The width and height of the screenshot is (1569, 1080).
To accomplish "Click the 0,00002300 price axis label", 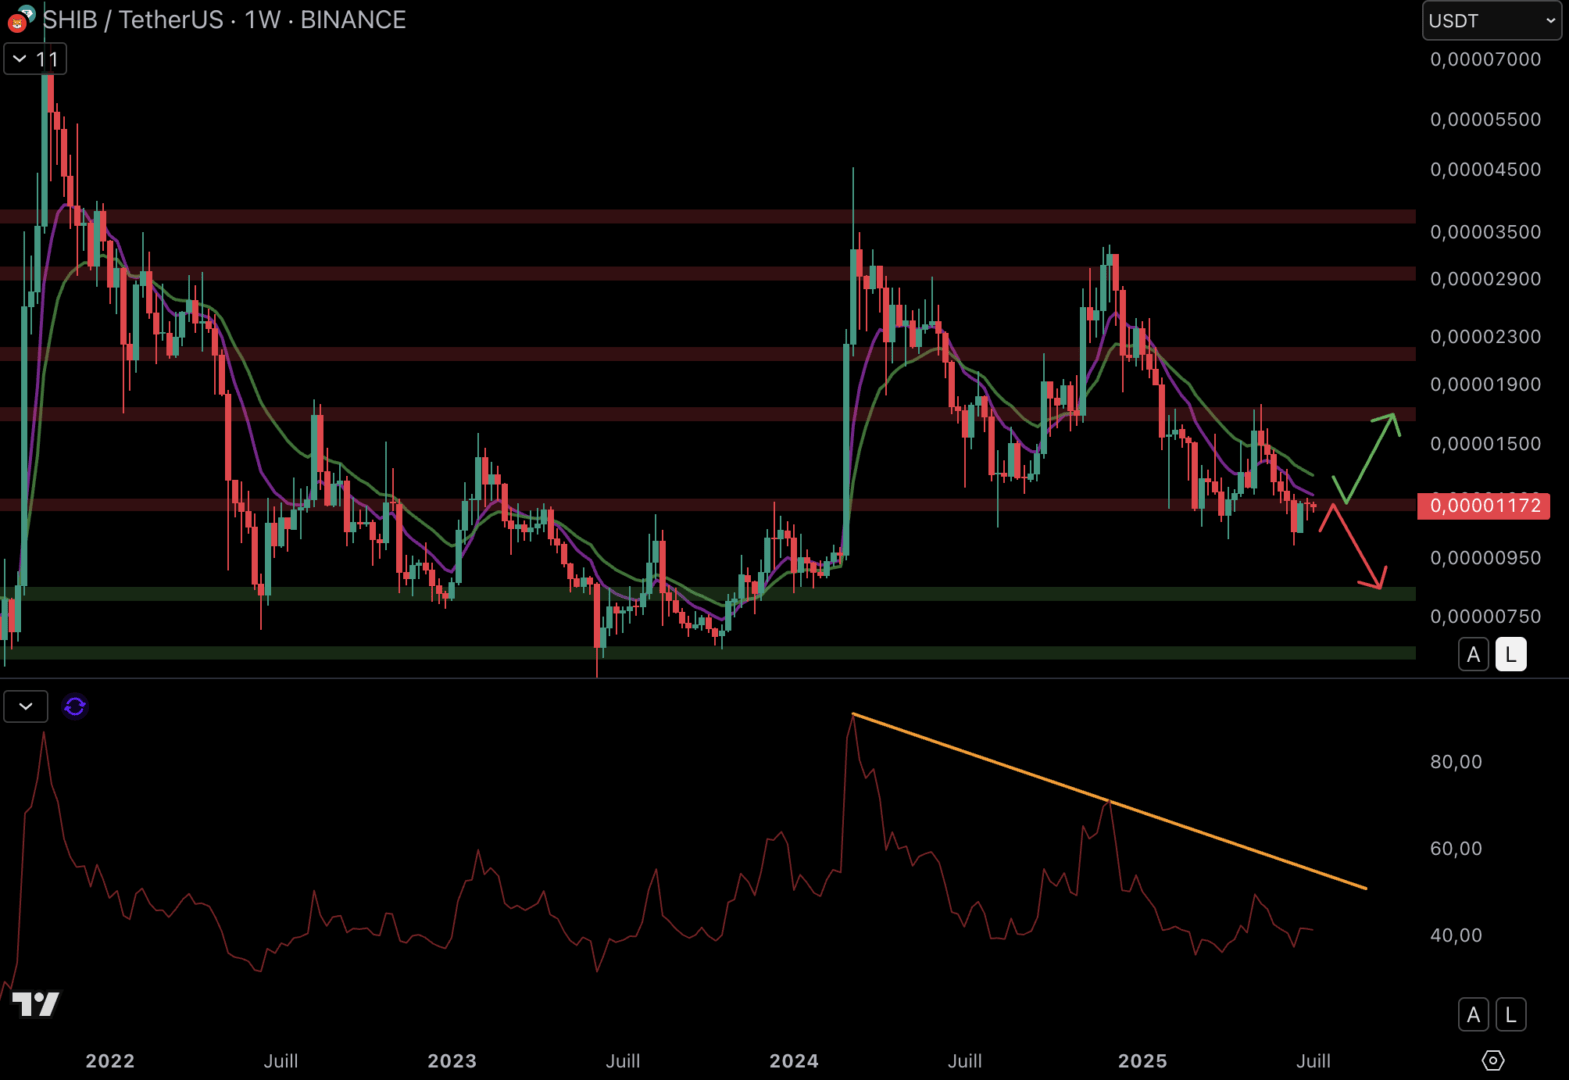I will coord(1485,337).
